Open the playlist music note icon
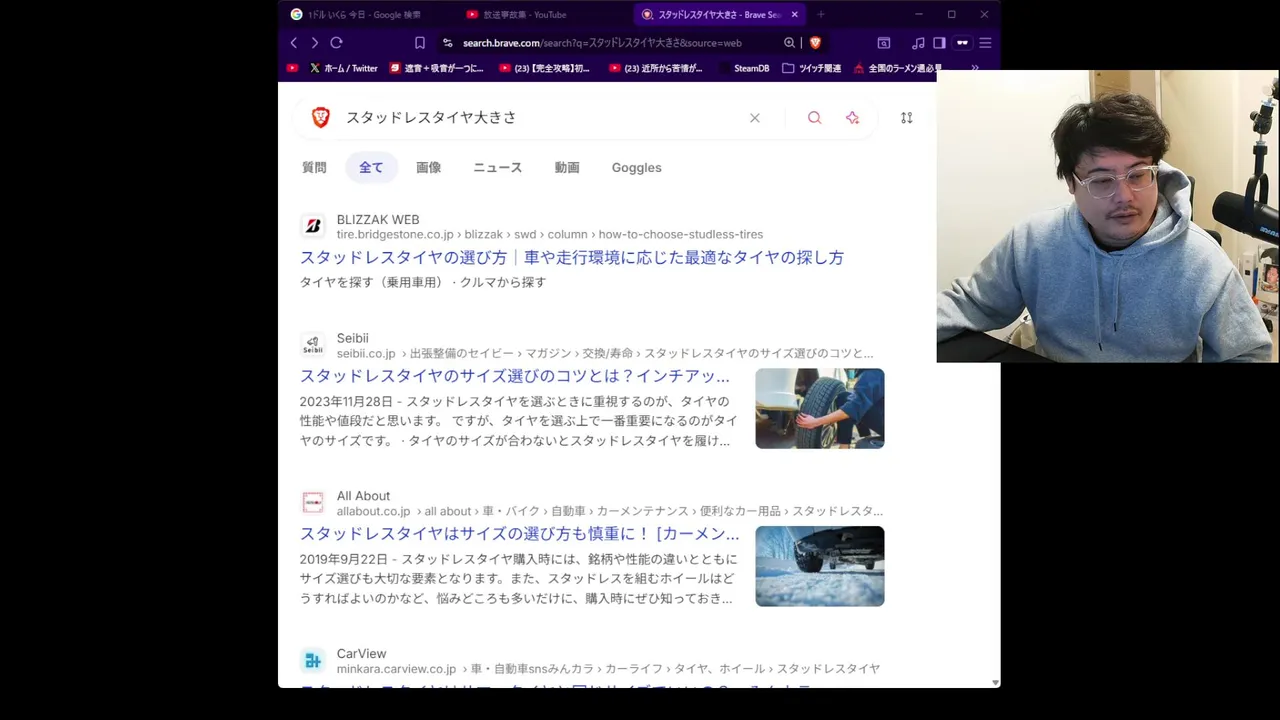Viewport: 1280px width, 720px height. (918, 43)
